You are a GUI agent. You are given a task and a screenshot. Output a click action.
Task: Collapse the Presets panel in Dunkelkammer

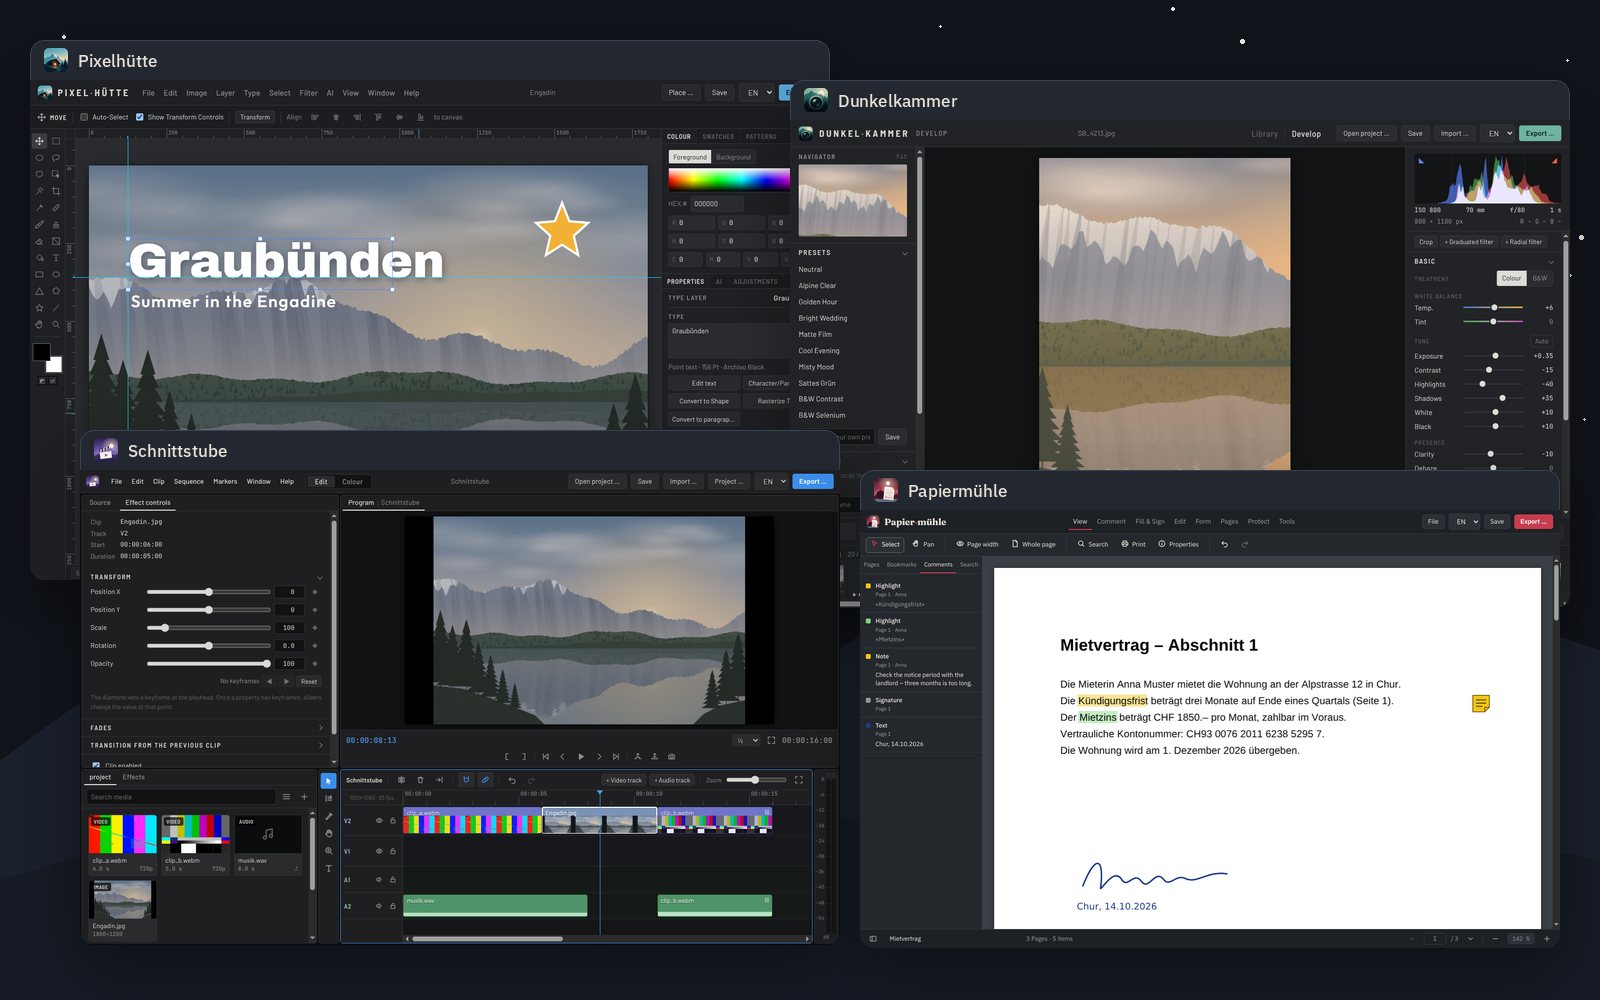(x=905, y=253)
